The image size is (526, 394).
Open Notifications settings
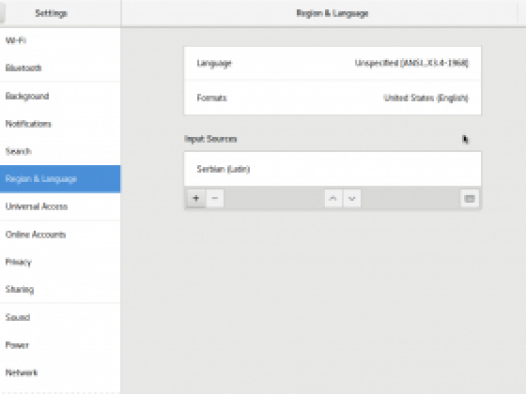tap(60, 124)
